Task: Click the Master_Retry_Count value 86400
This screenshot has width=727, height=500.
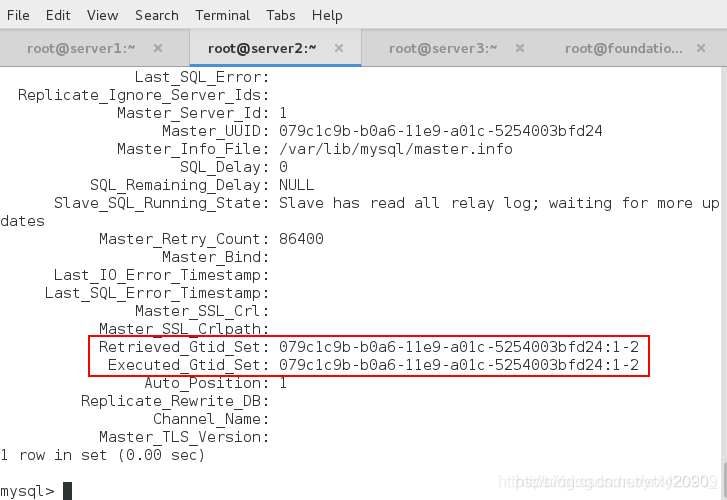Action: point(301,239)
